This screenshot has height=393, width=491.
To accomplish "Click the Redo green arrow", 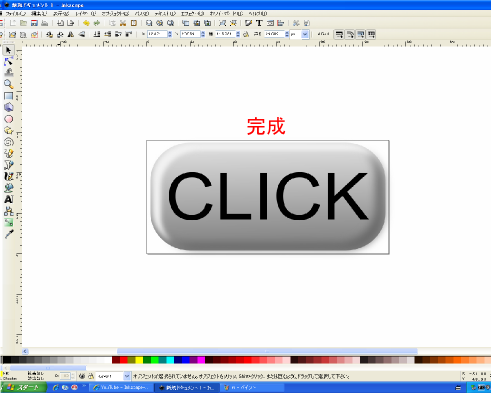I will pos(97,23).
